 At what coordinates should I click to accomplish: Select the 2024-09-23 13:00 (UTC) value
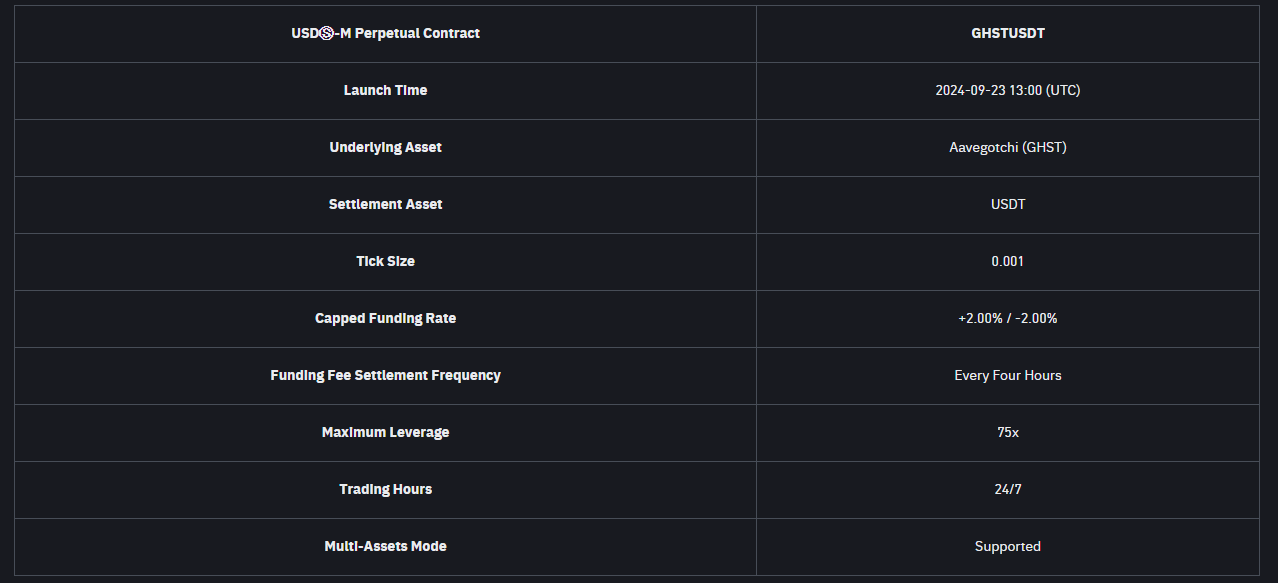pyautogui.click(x=1007, y=90)
